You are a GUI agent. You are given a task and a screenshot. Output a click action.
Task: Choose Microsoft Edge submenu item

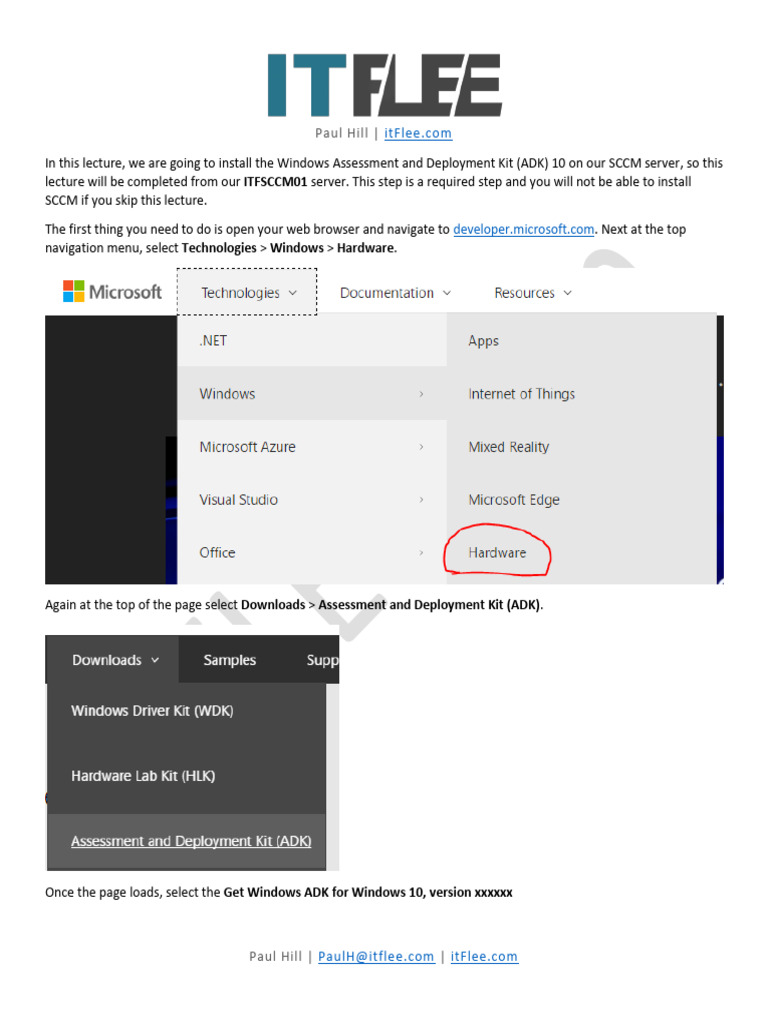pyautogui.click(x=514, y=500)
